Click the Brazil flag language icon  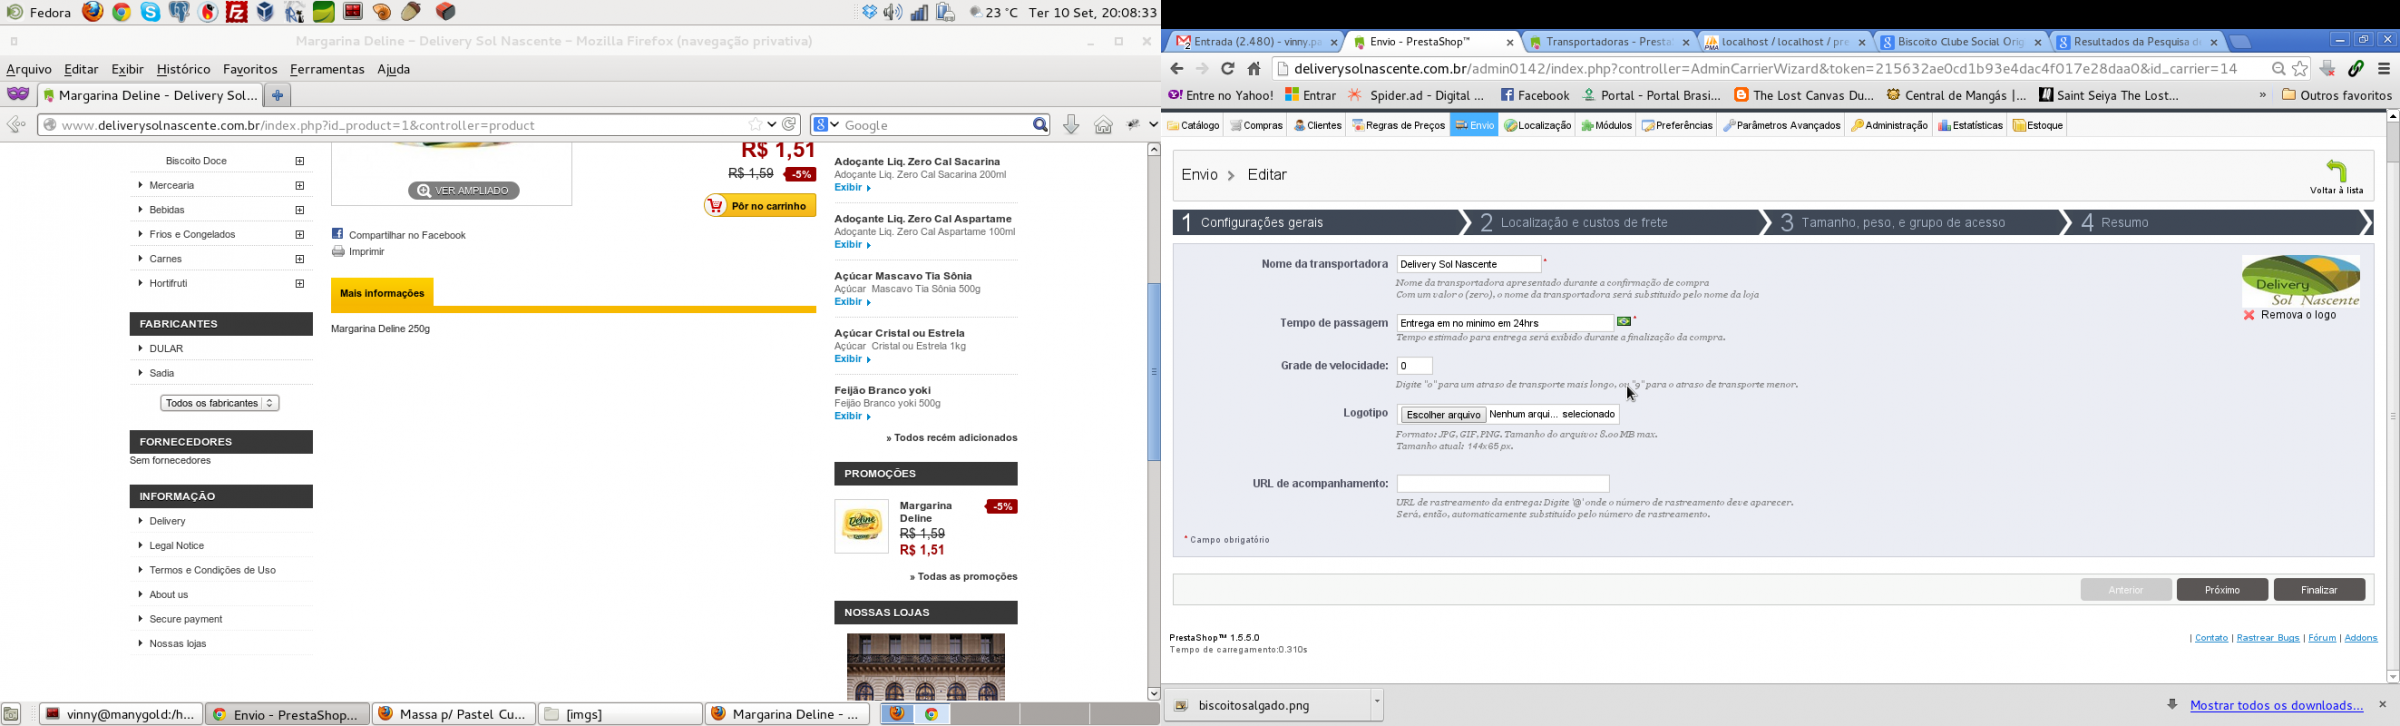[1624, 322]
